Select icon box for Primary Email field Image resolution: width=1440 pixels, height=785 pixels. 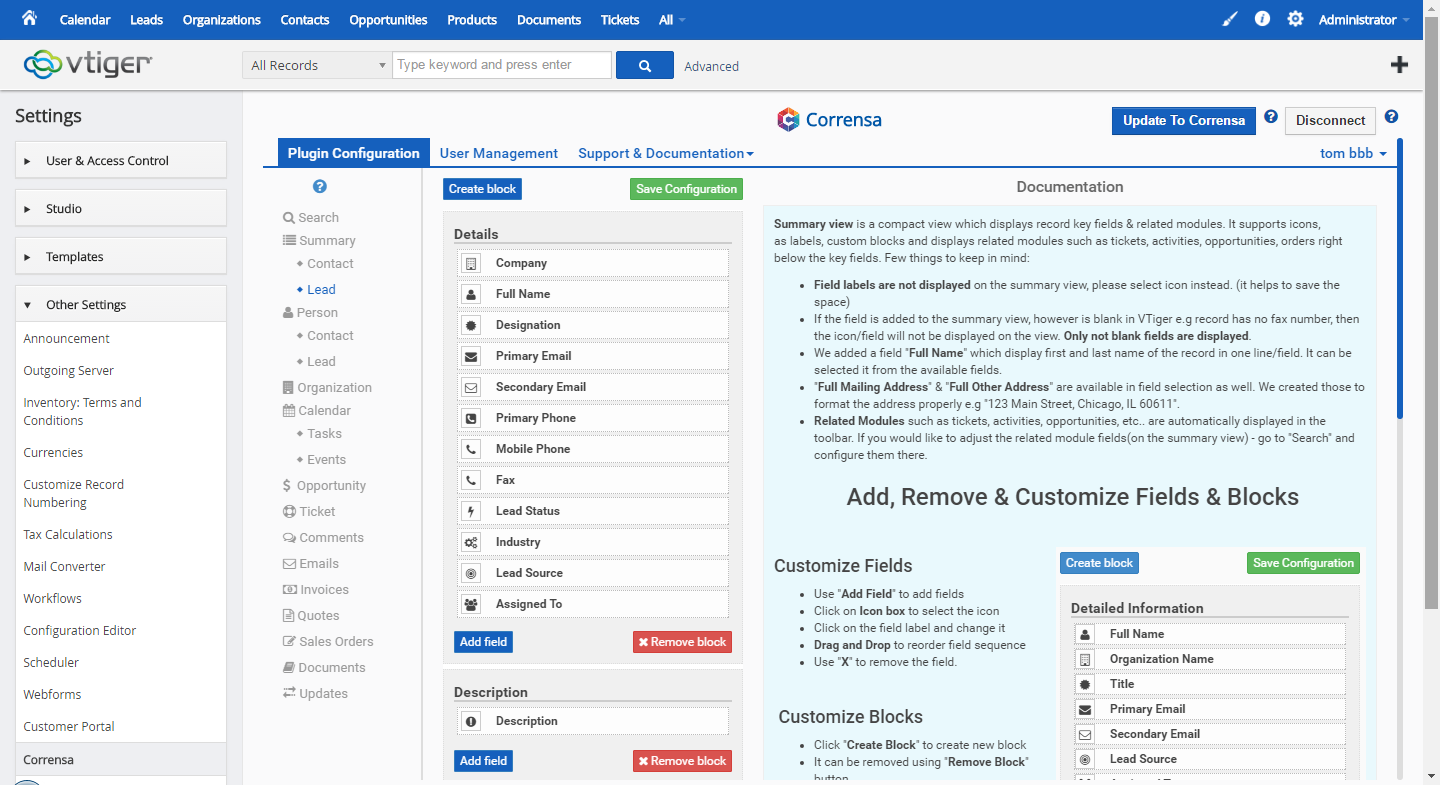pyautogui.click(x=471, y=356)
